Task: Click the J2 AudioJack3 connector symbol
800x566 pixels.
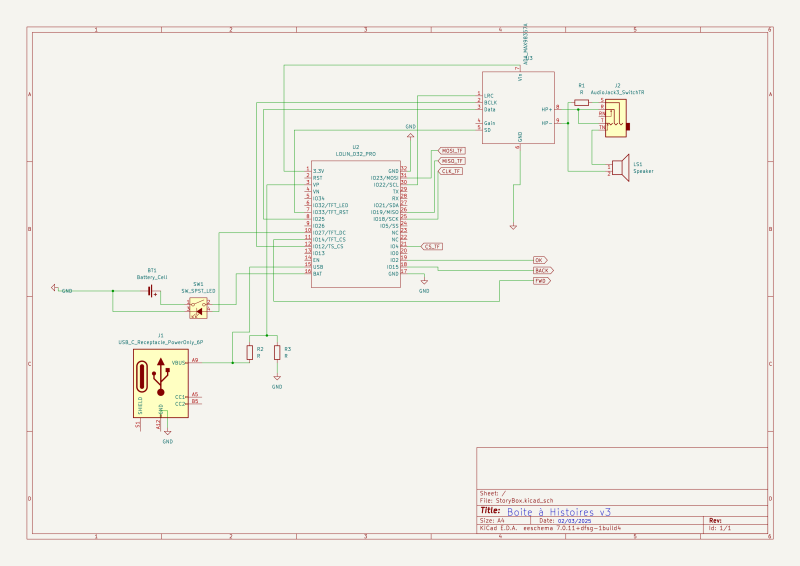Action: [616, 118]
